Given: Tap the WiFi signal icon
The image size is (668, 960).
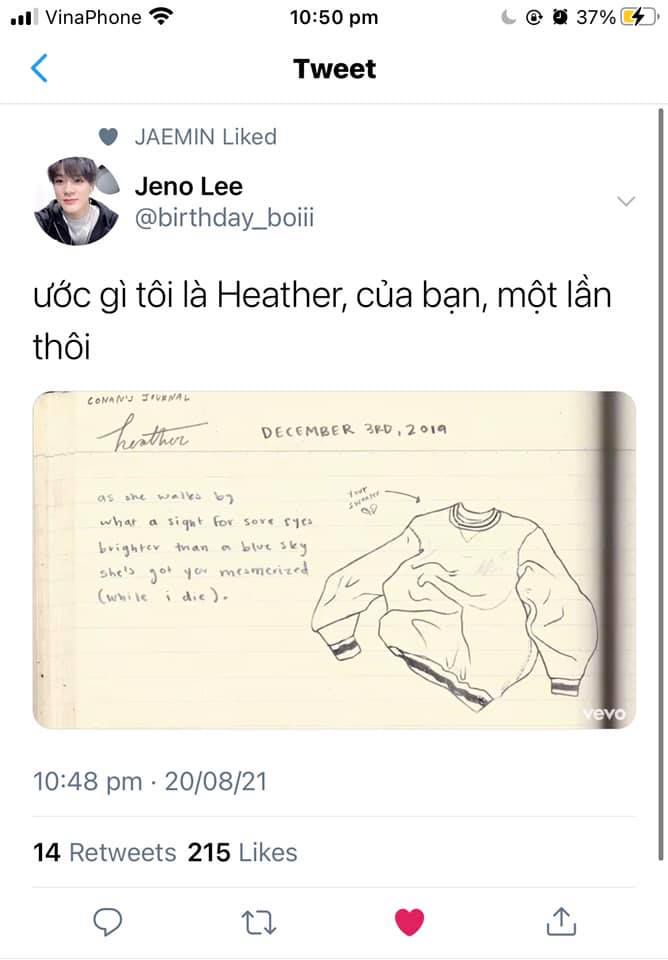Looking at the screenshot, I should [x=161, y=17].
